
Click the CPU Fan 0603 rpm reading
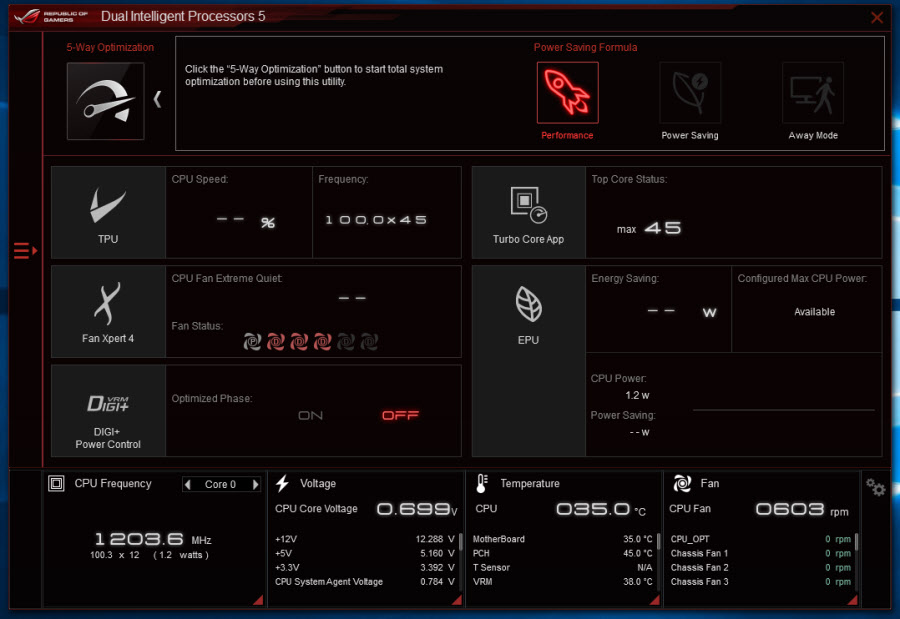coord(802,509)
